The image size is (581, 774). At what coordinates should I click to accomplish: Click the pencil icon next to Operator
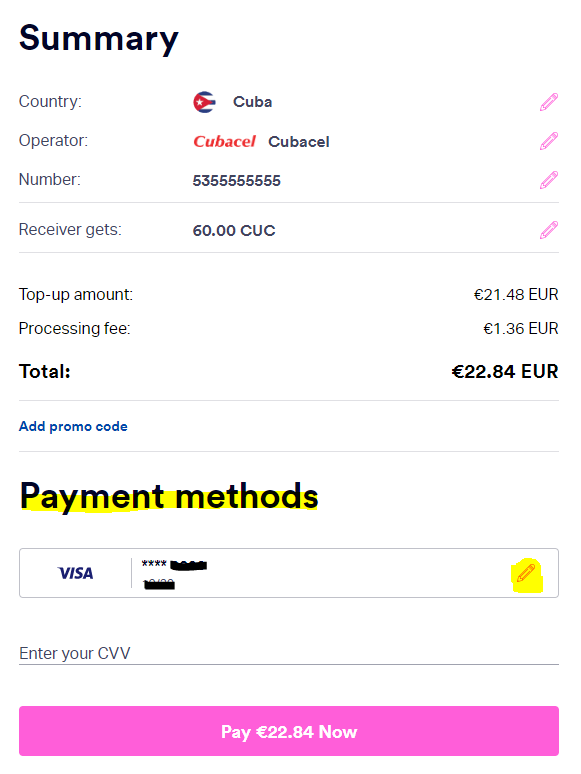(548, 141)
